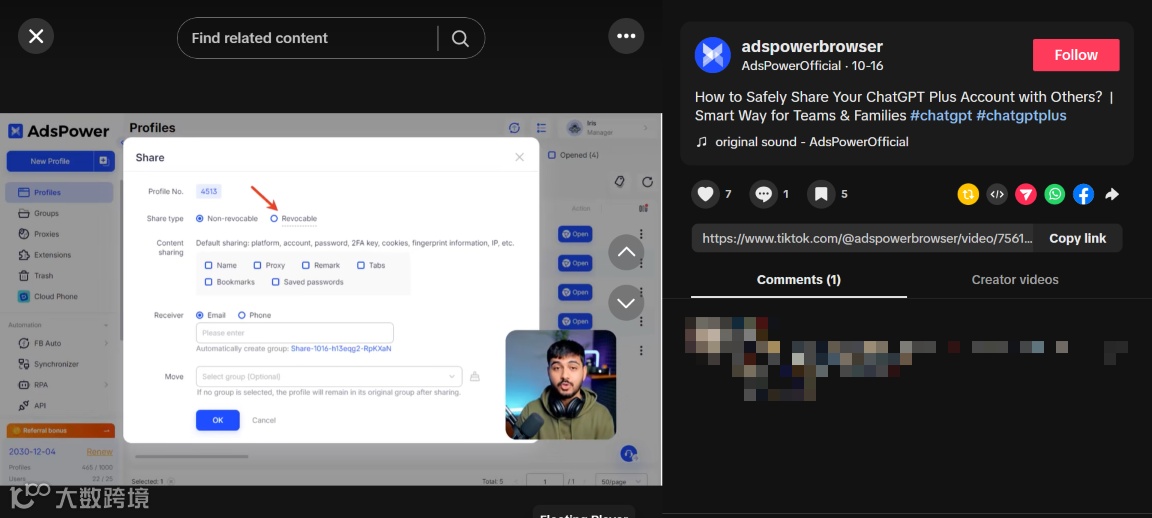Open the three-dot more options menu
This screenshot has width=1152, height=518.
tap(626, 36)
